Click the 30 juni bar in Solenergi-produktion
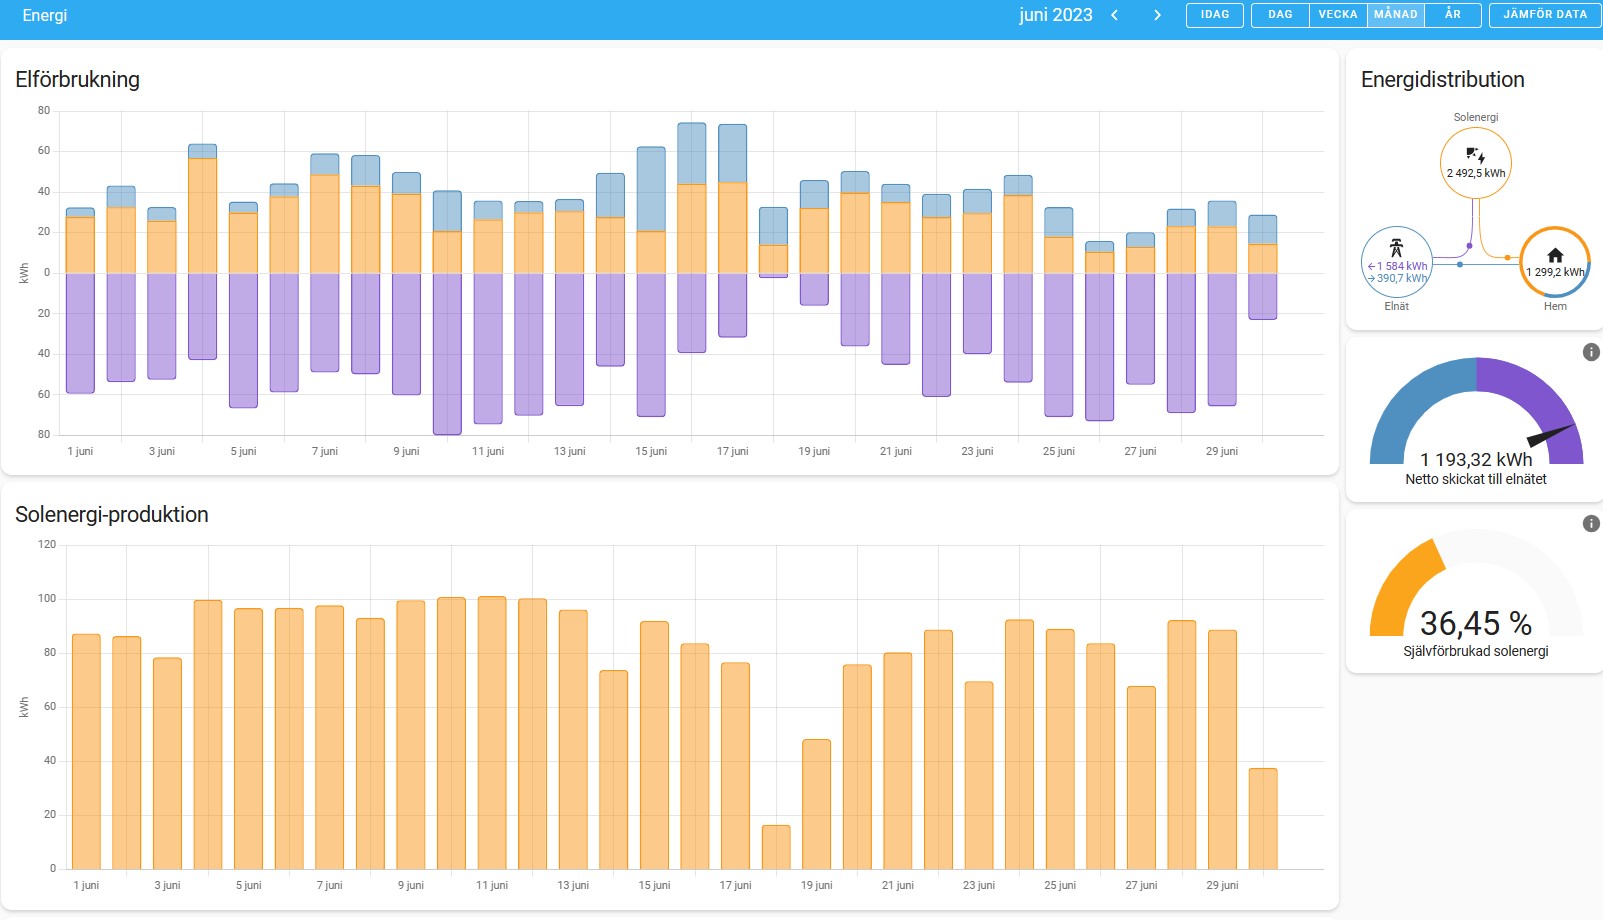Screen dimensions: 1603x920 [1263, 819]
